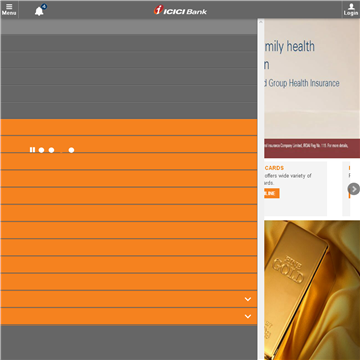This screenshot has width=360, height=360.
Task: Open the fine gold bar image
Action: pyautogui.click(x=312, y=290)
